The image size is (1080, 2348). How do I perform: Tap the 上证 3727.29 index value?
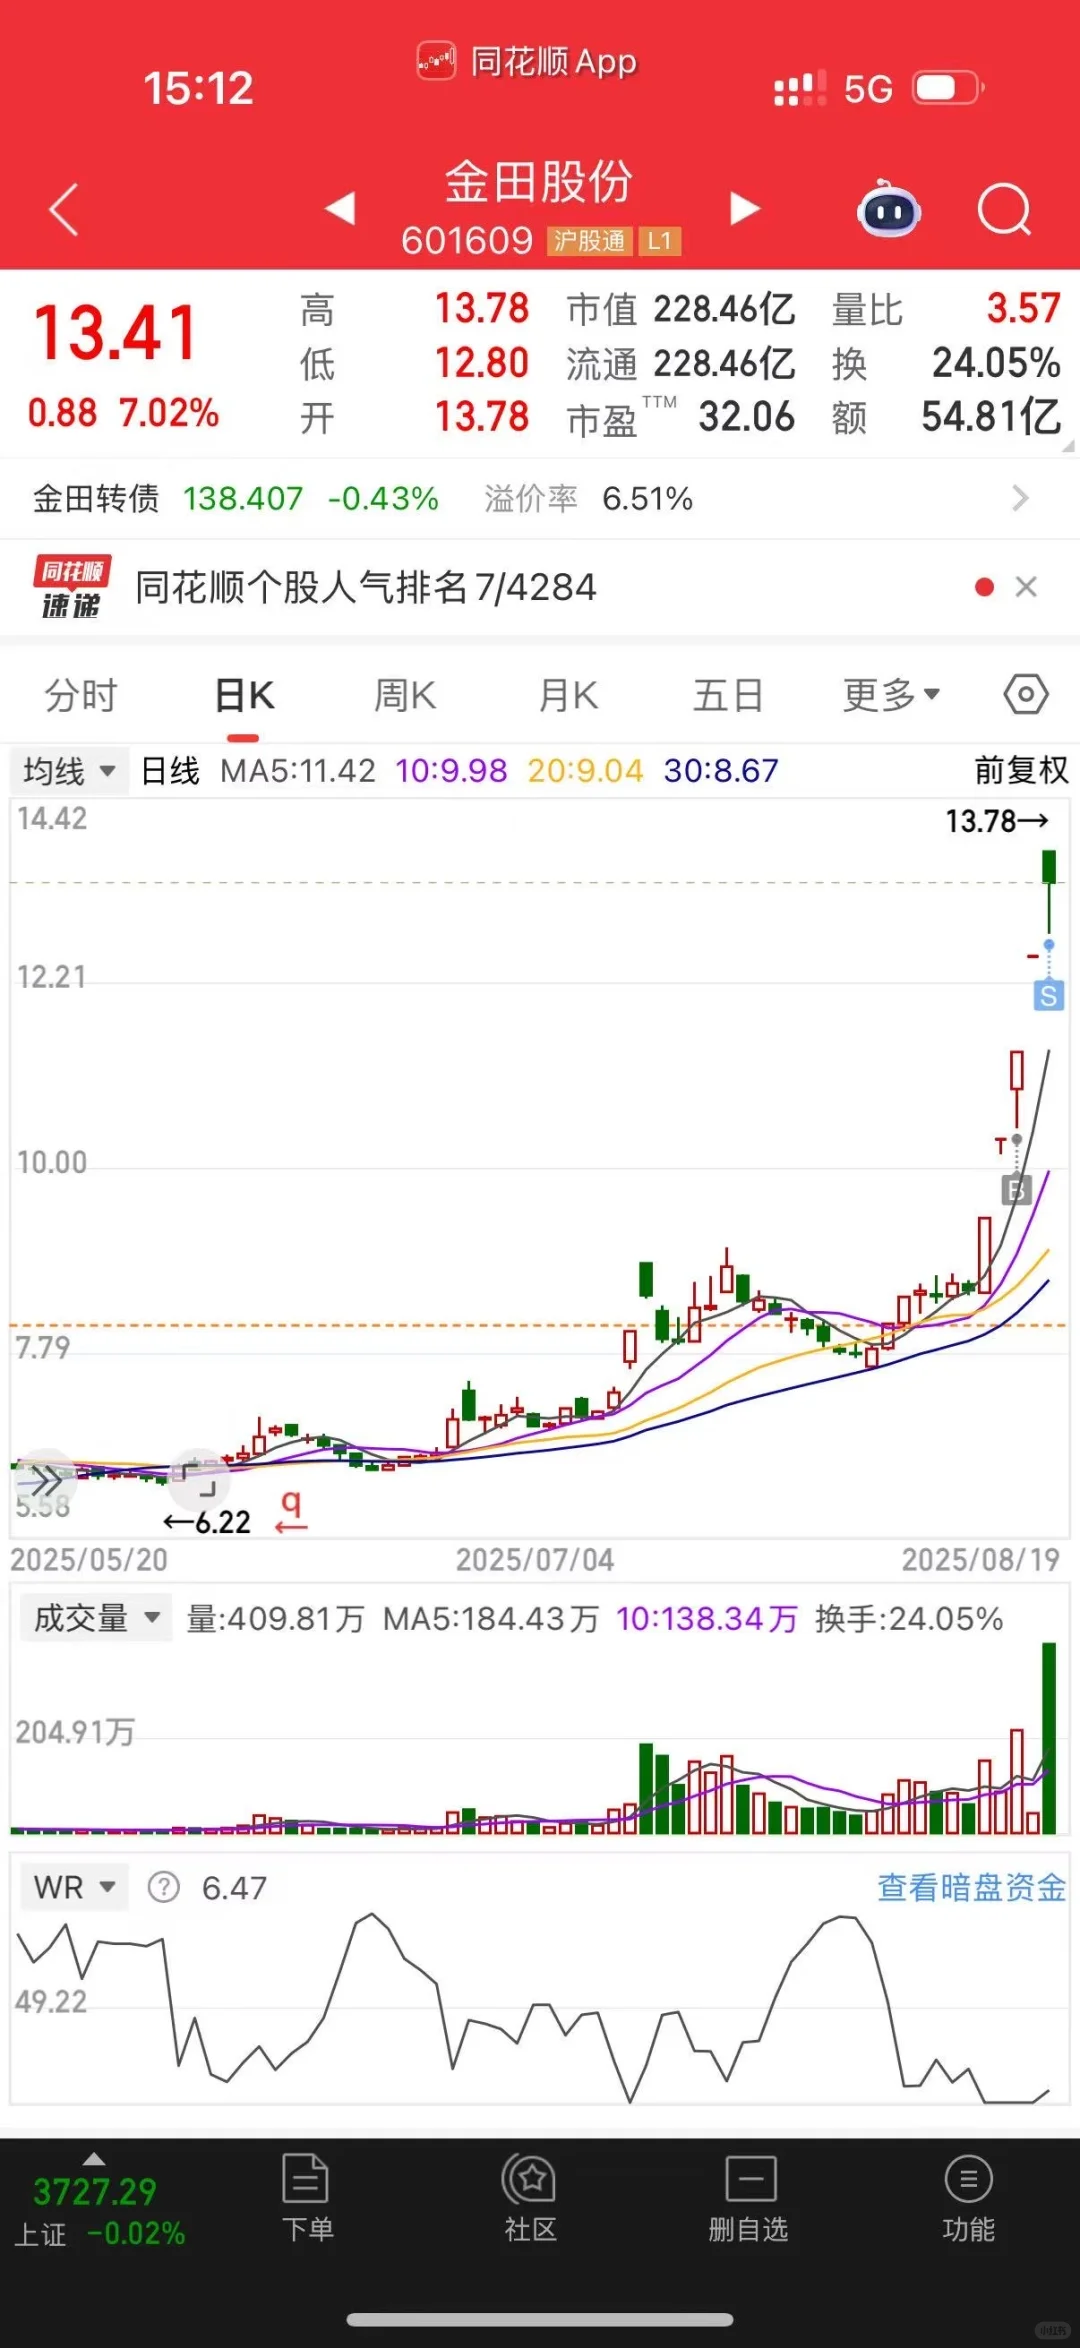pos(95,2191)
